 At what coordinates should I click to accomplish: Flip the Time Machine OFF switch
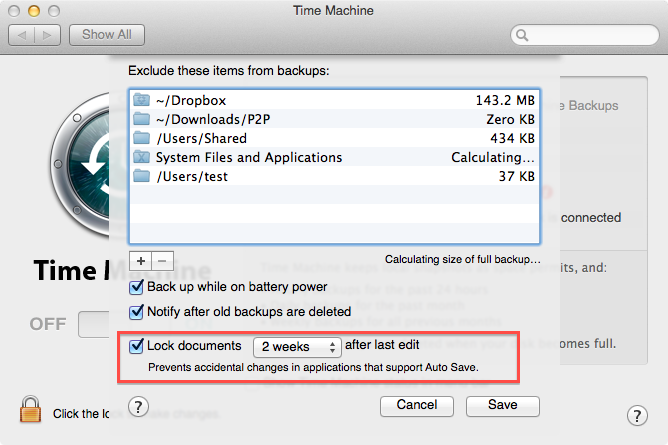tap(94, 324)
